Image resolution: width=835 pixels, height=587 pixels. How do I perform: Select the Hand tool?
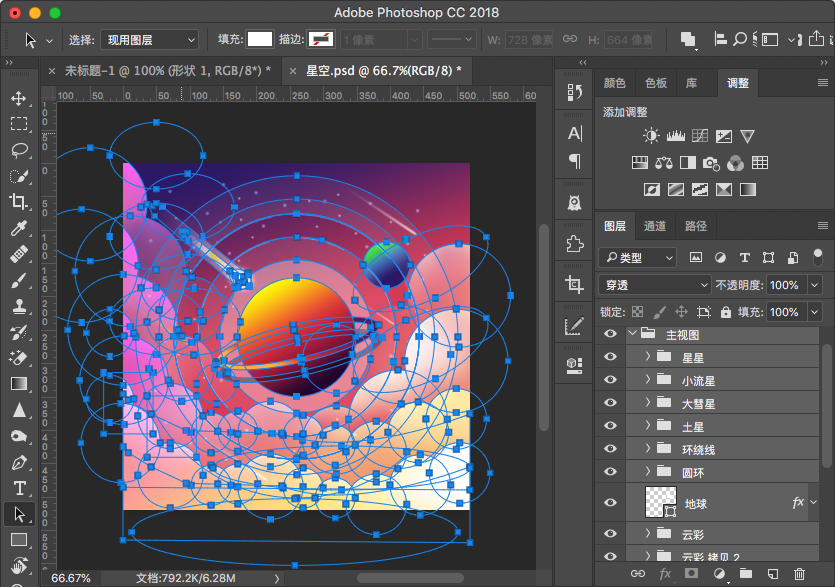[x=19, y=565]
